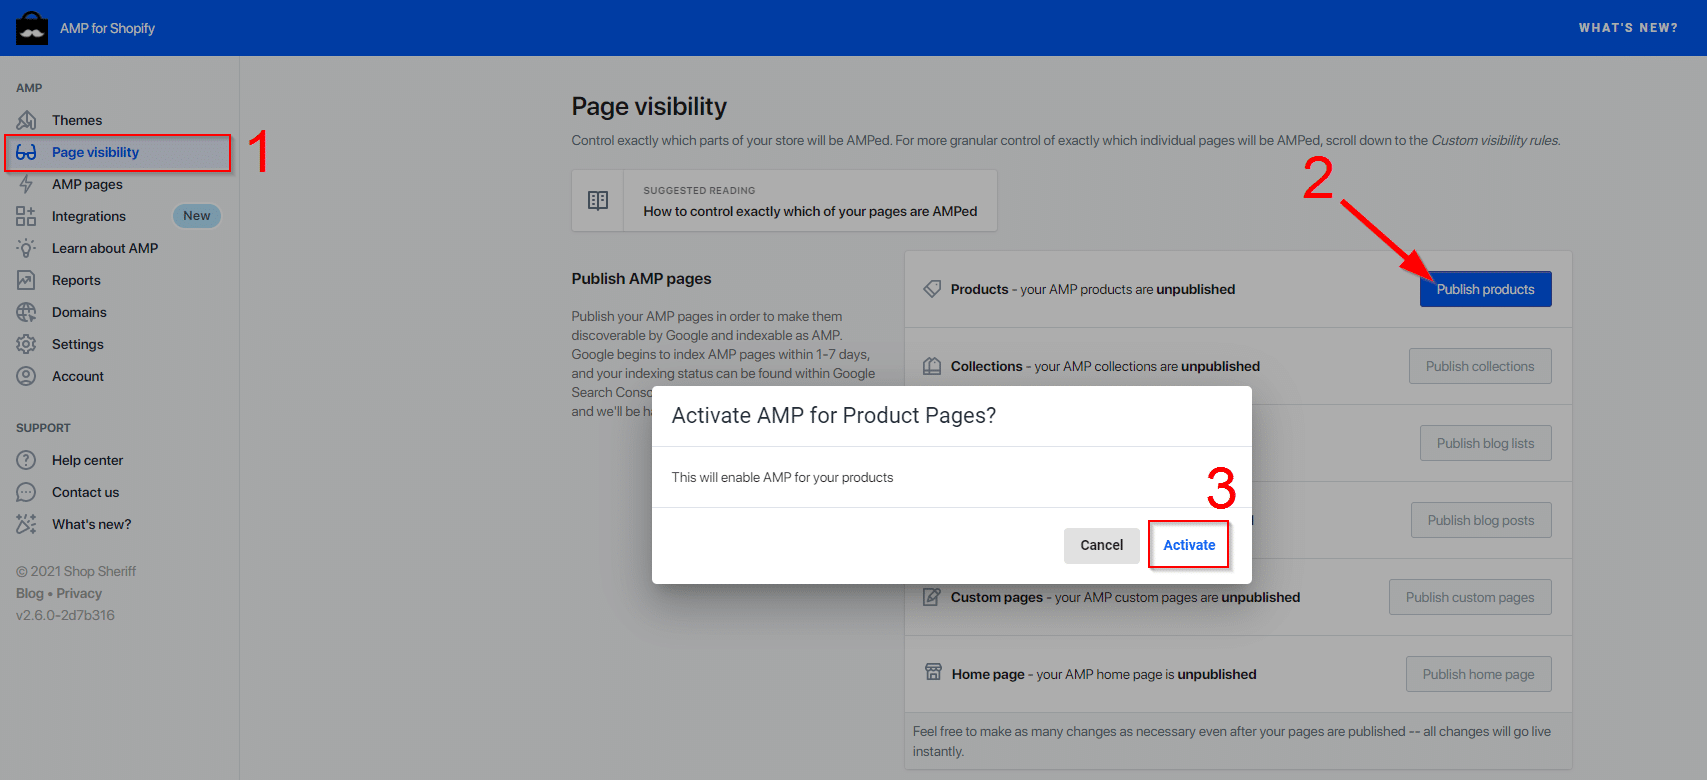This screenshot has width=1707, height=780.
Task: Click the Domains globe icon
Action: 27,312
